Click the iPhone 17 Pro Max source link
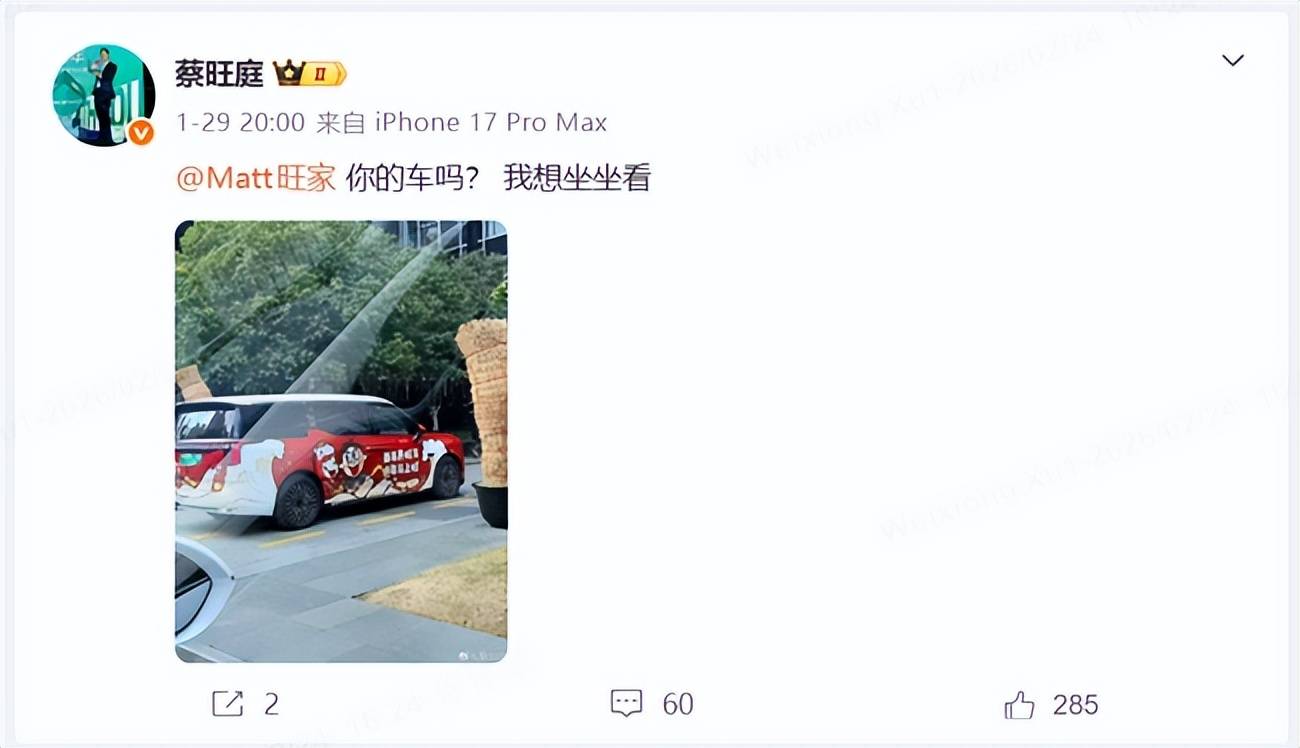Screen dimensions: 1300x748 click(x=491, y=123)
